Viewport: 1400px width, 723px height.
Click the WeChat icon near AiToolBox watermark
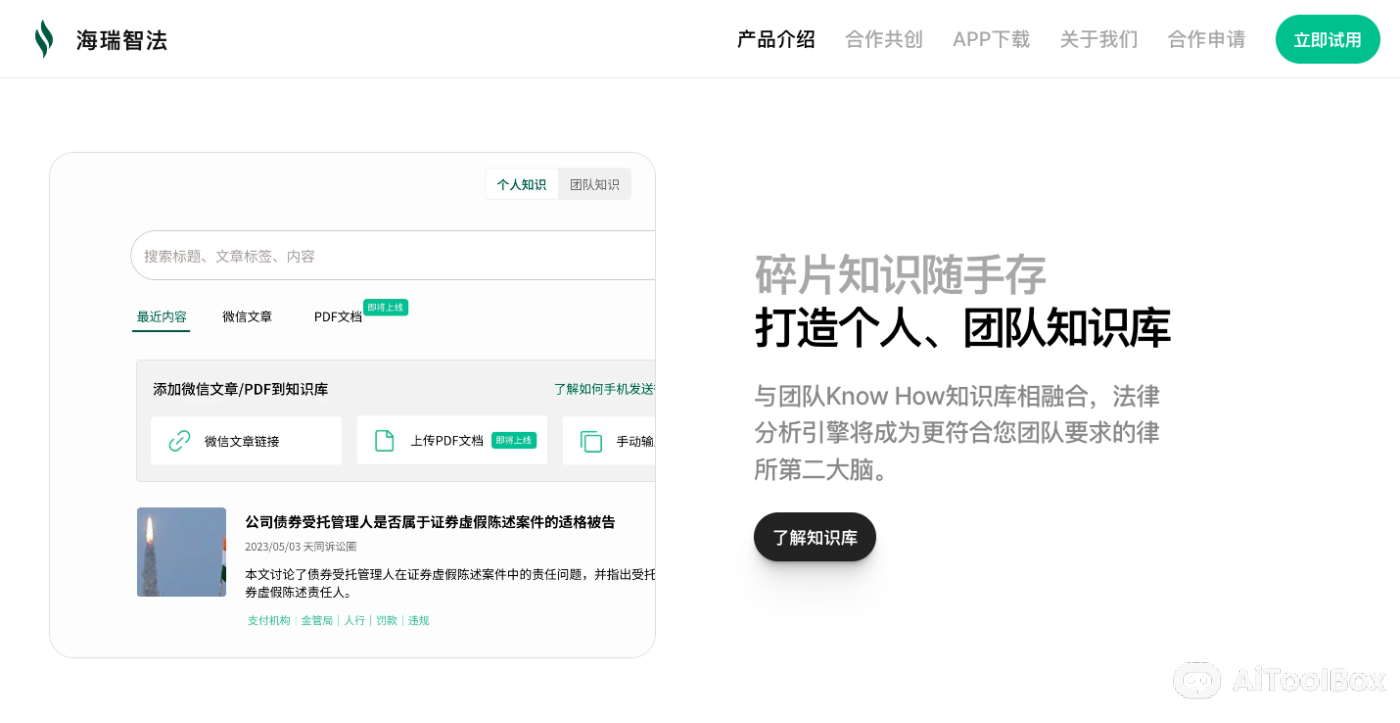point(1196,680)
